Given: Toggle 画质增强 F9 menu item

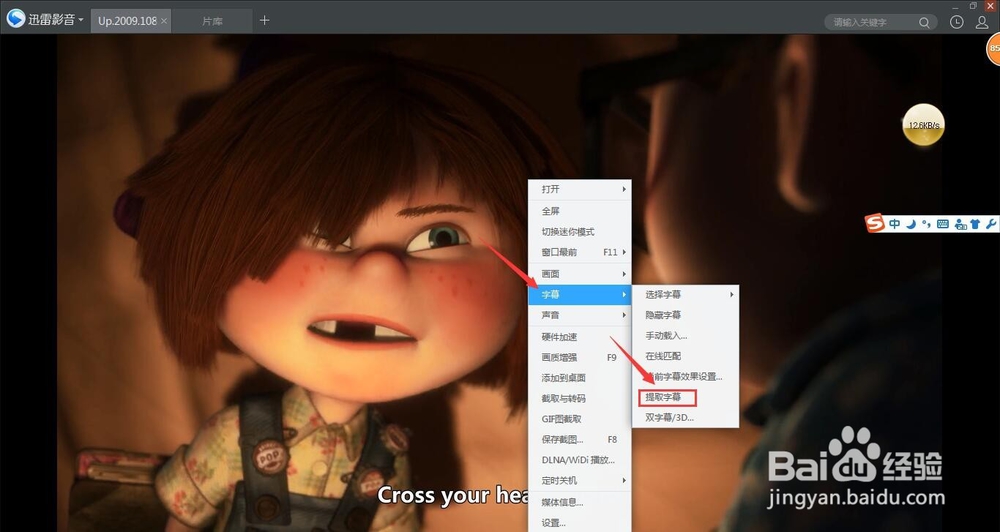Looking at the screenshot, I should [580, 357].
